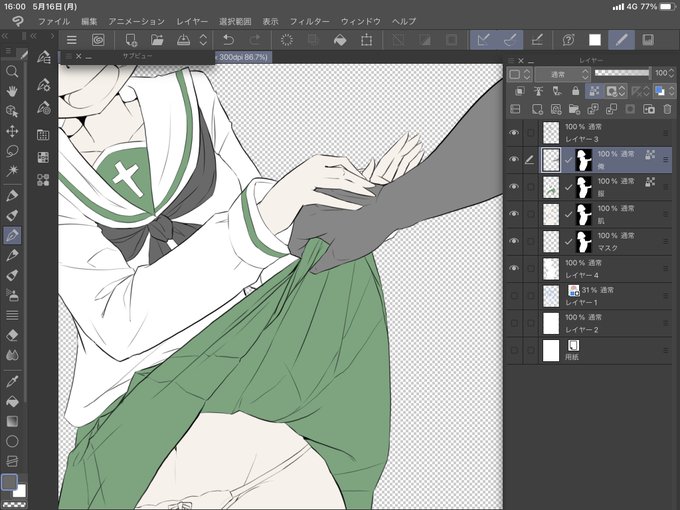Select the レイヤー 4 layer thumbnail
This screenshot has width=680, height=510.
pyautogui.click(x=551, y=269)
